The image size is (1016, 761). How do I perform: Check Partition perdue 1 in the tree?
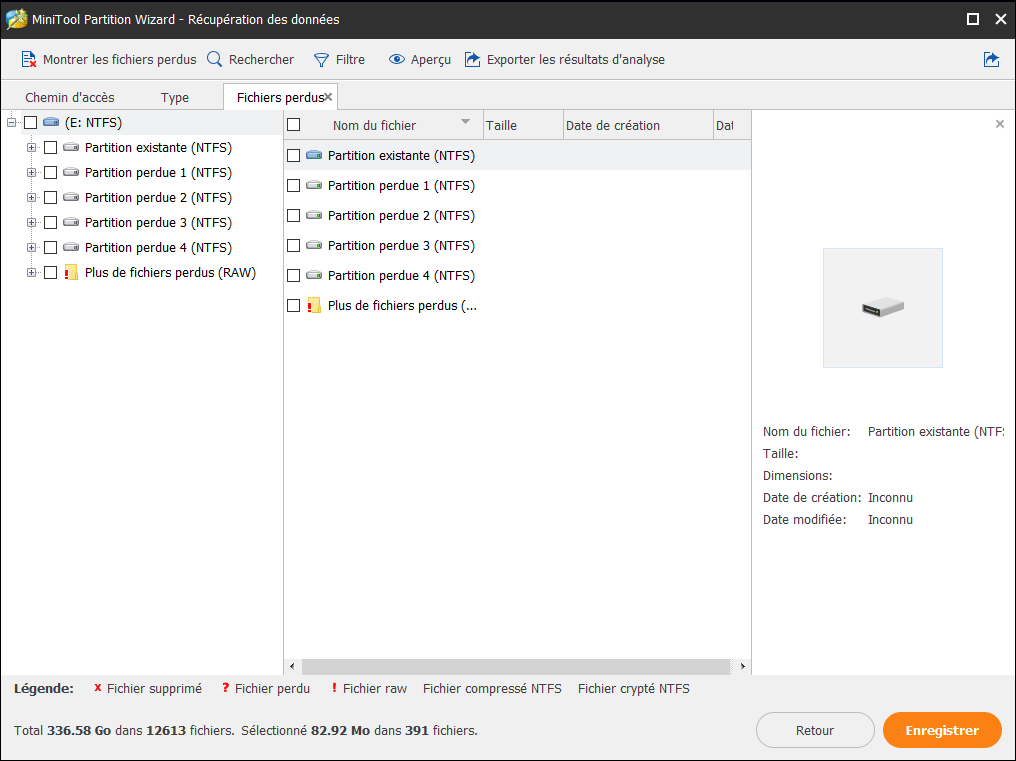(51, 172)
